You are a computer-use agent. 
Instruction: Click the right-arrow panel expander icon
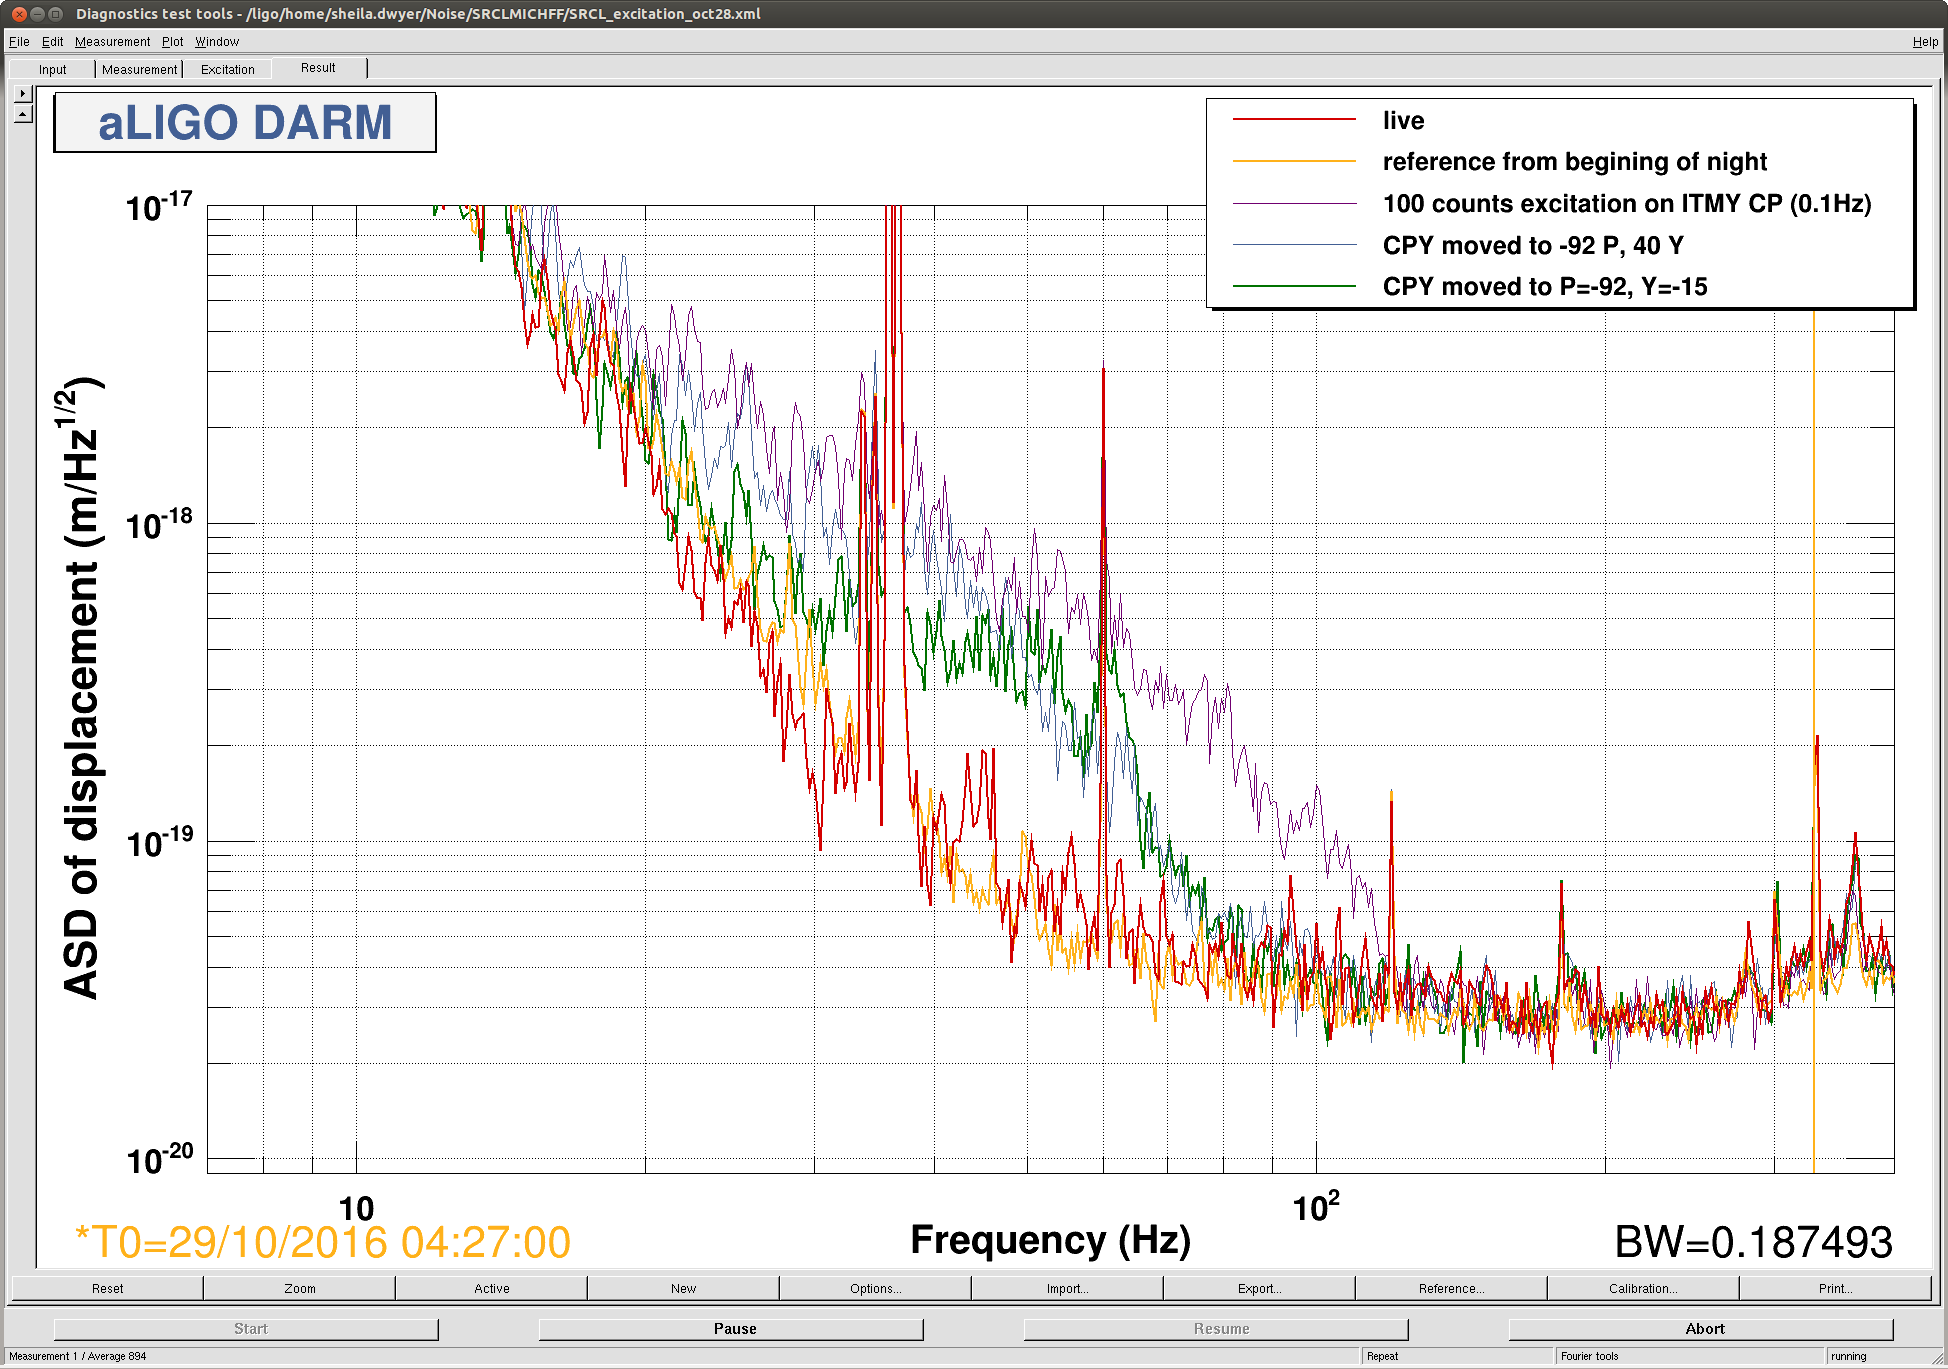23,93
